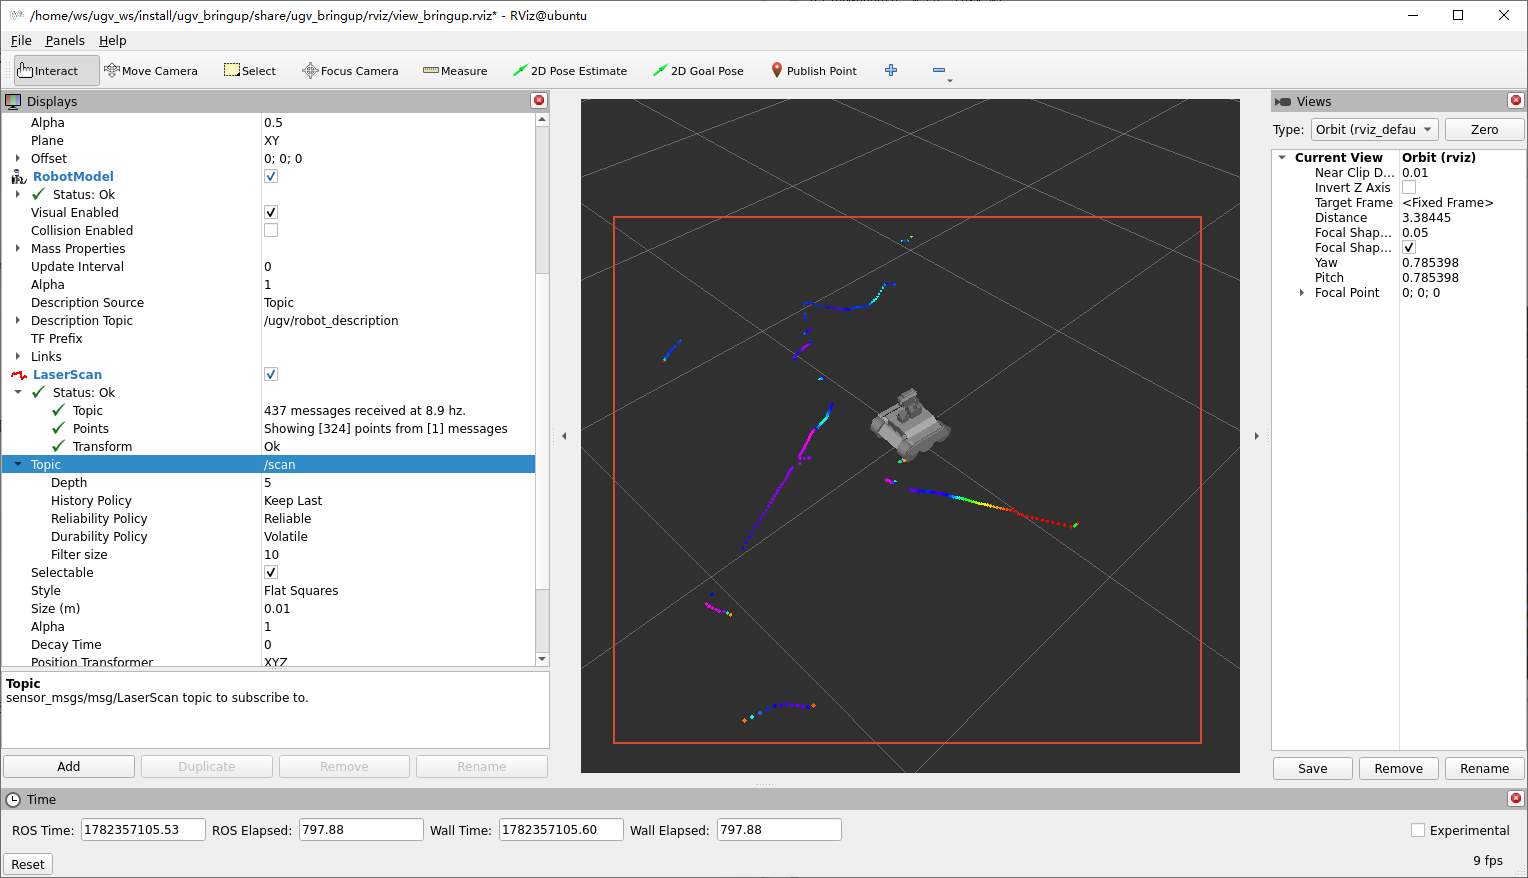1528x878 pixels.
Task: Select the 2D Goal Pose tool
Action: pyautogui.click(x=698, y=71)
